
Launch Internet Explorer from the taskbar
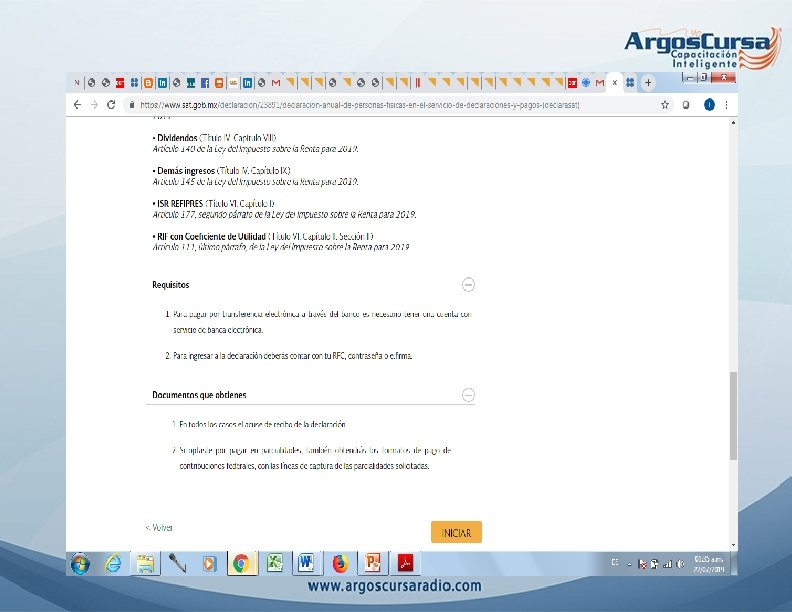(113, 564)
